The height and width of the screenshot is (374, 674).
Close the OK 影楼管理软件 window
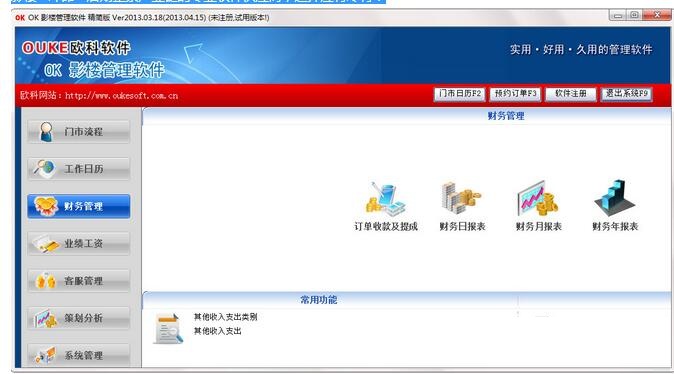pos(657,16)
